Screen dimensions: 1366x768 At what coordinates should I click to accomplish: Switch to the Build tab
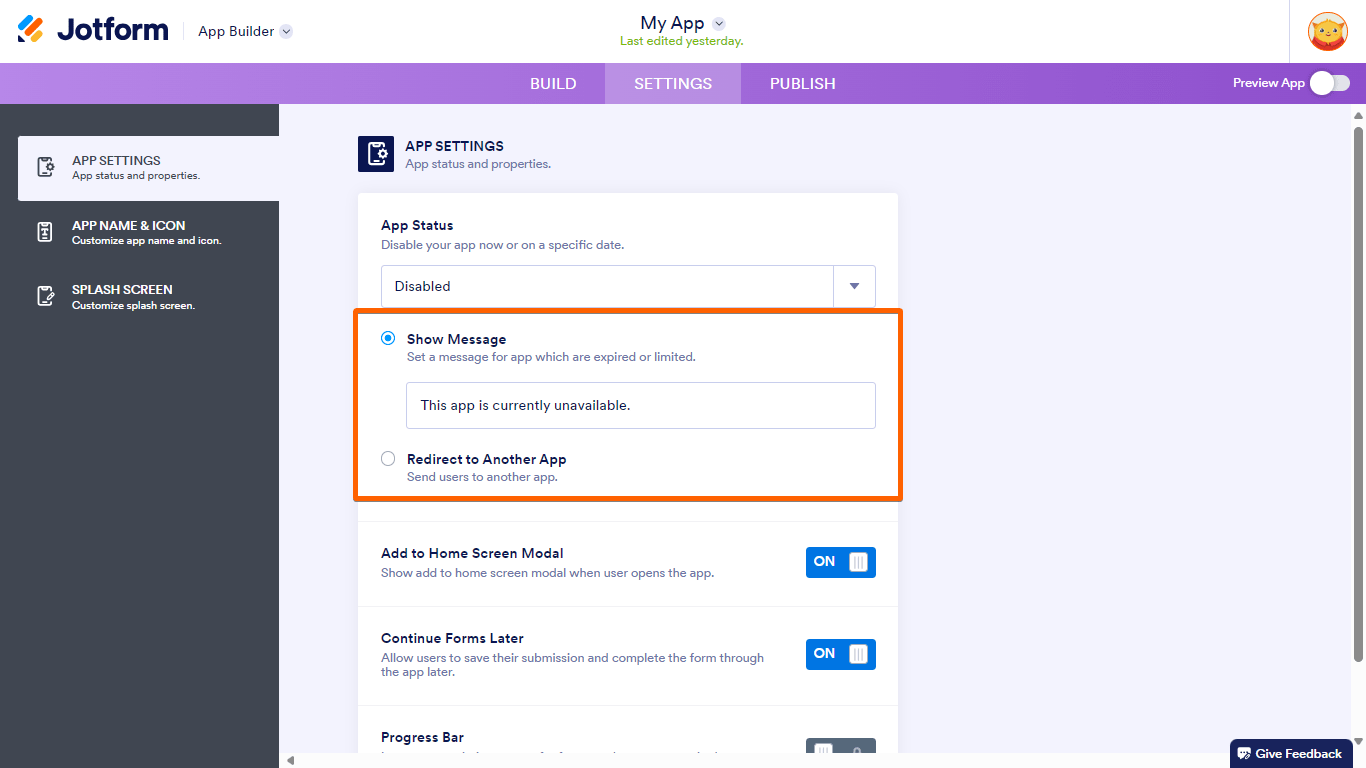[x=553, y=84]
